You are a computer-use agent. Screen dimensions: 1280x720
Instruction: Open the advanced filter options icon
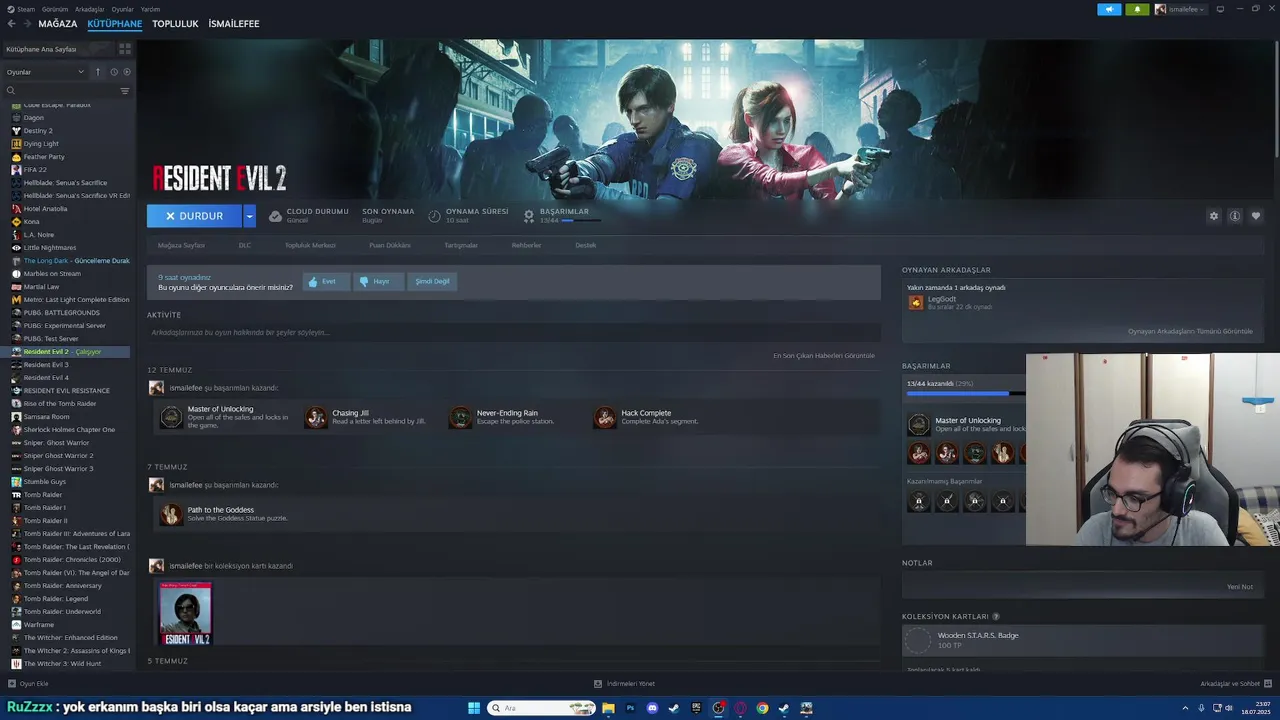125,91
